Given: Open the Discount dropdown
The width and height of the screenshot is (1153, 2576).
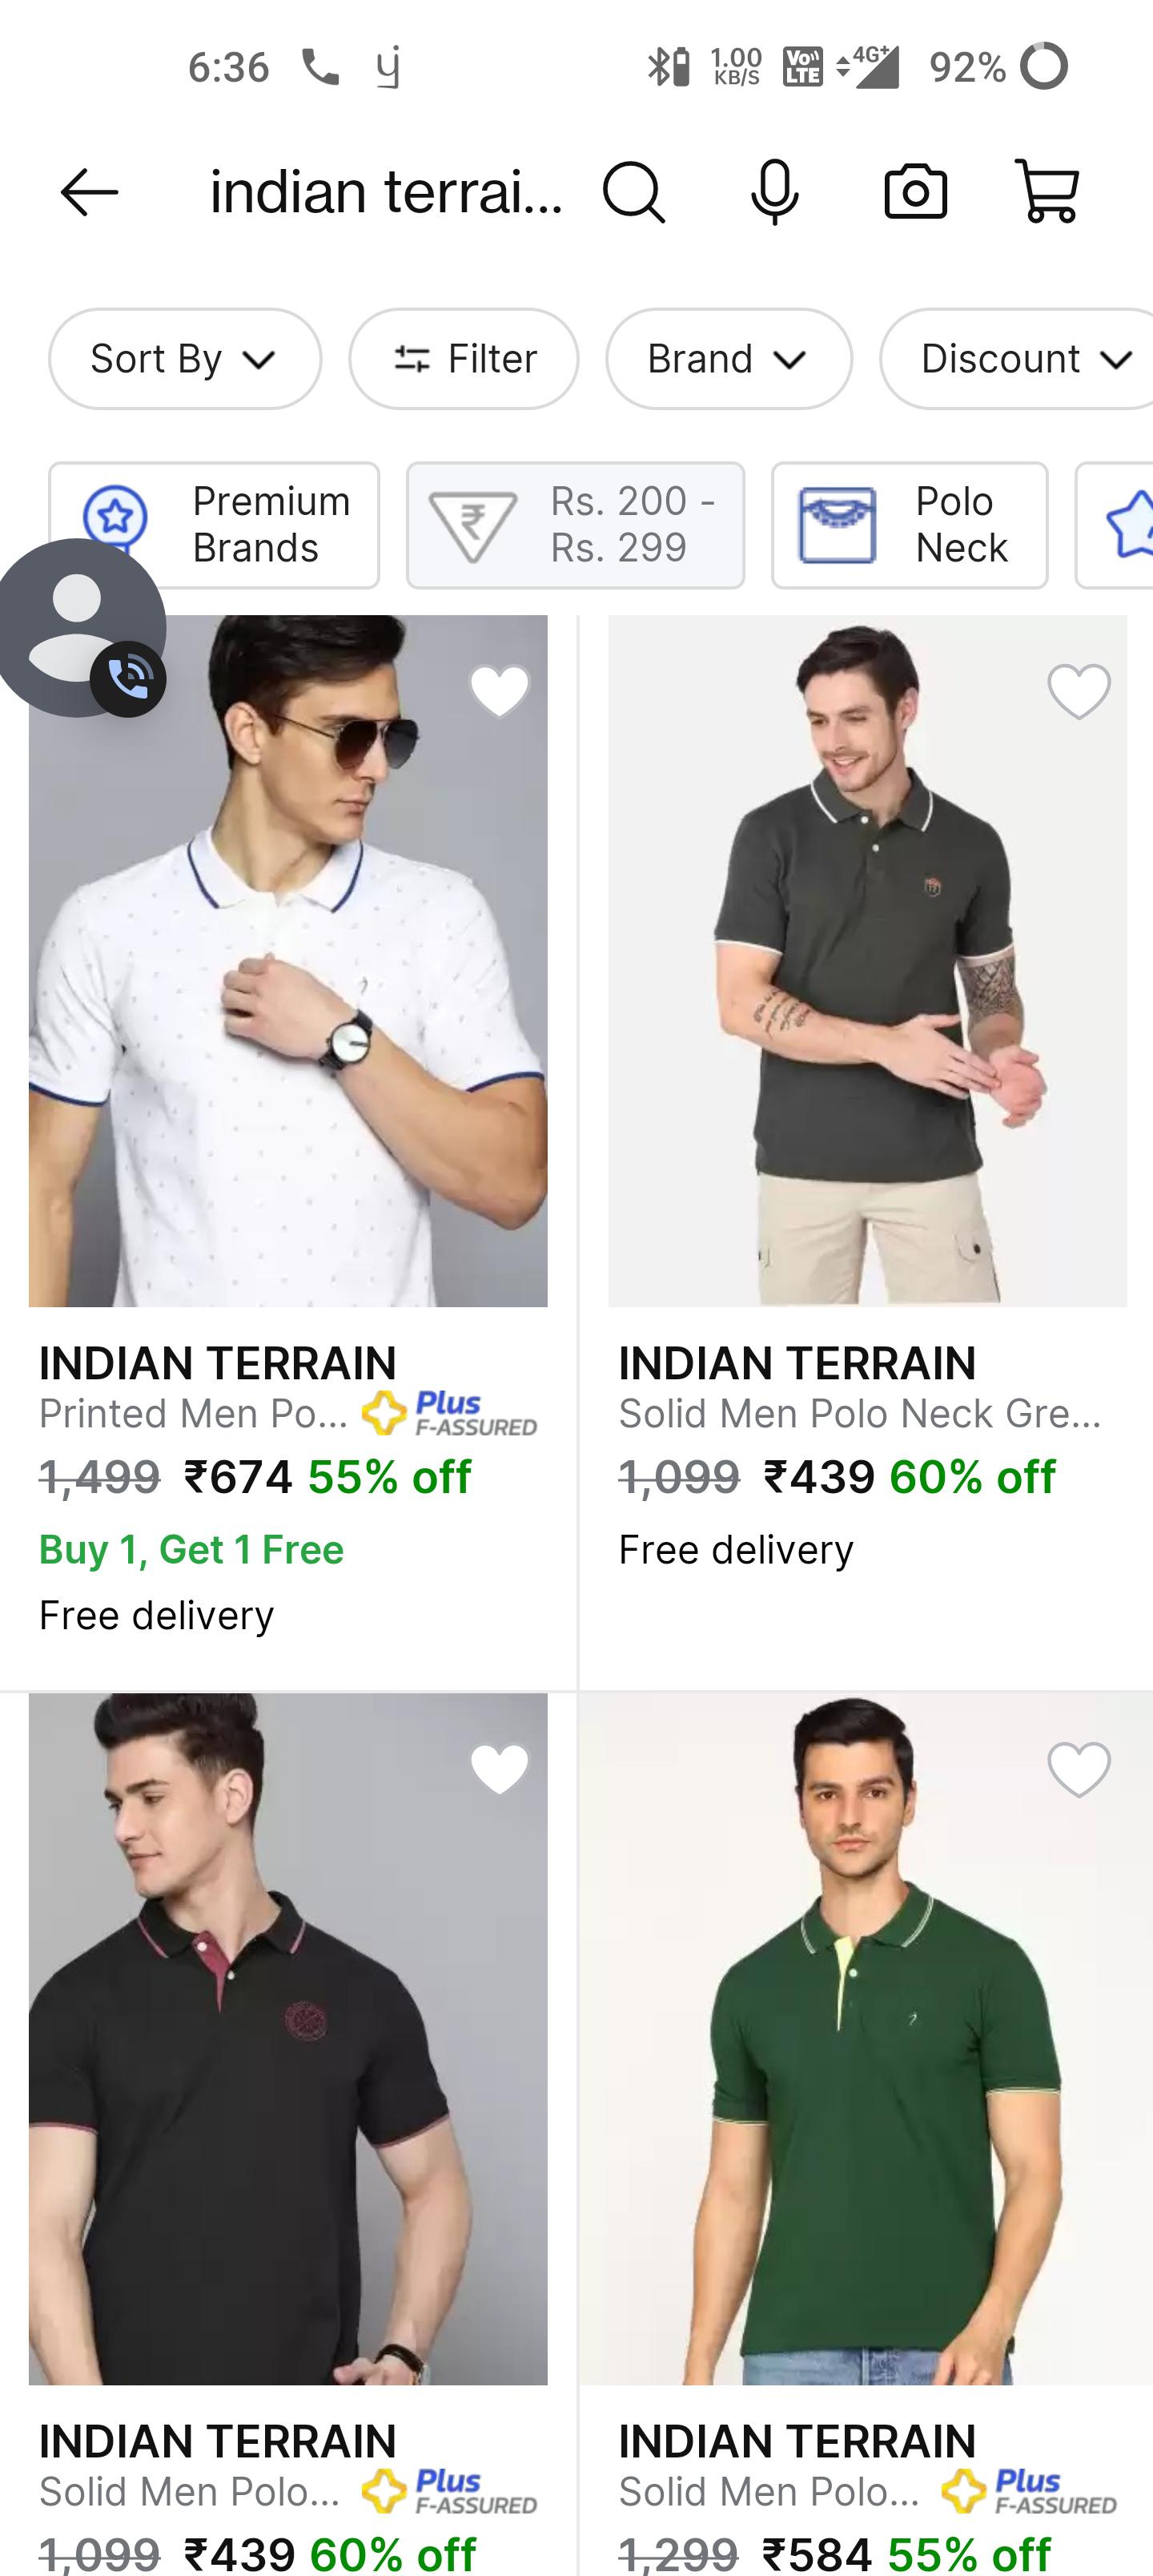Looking at the screenshot, I should tap(1016, 358).
